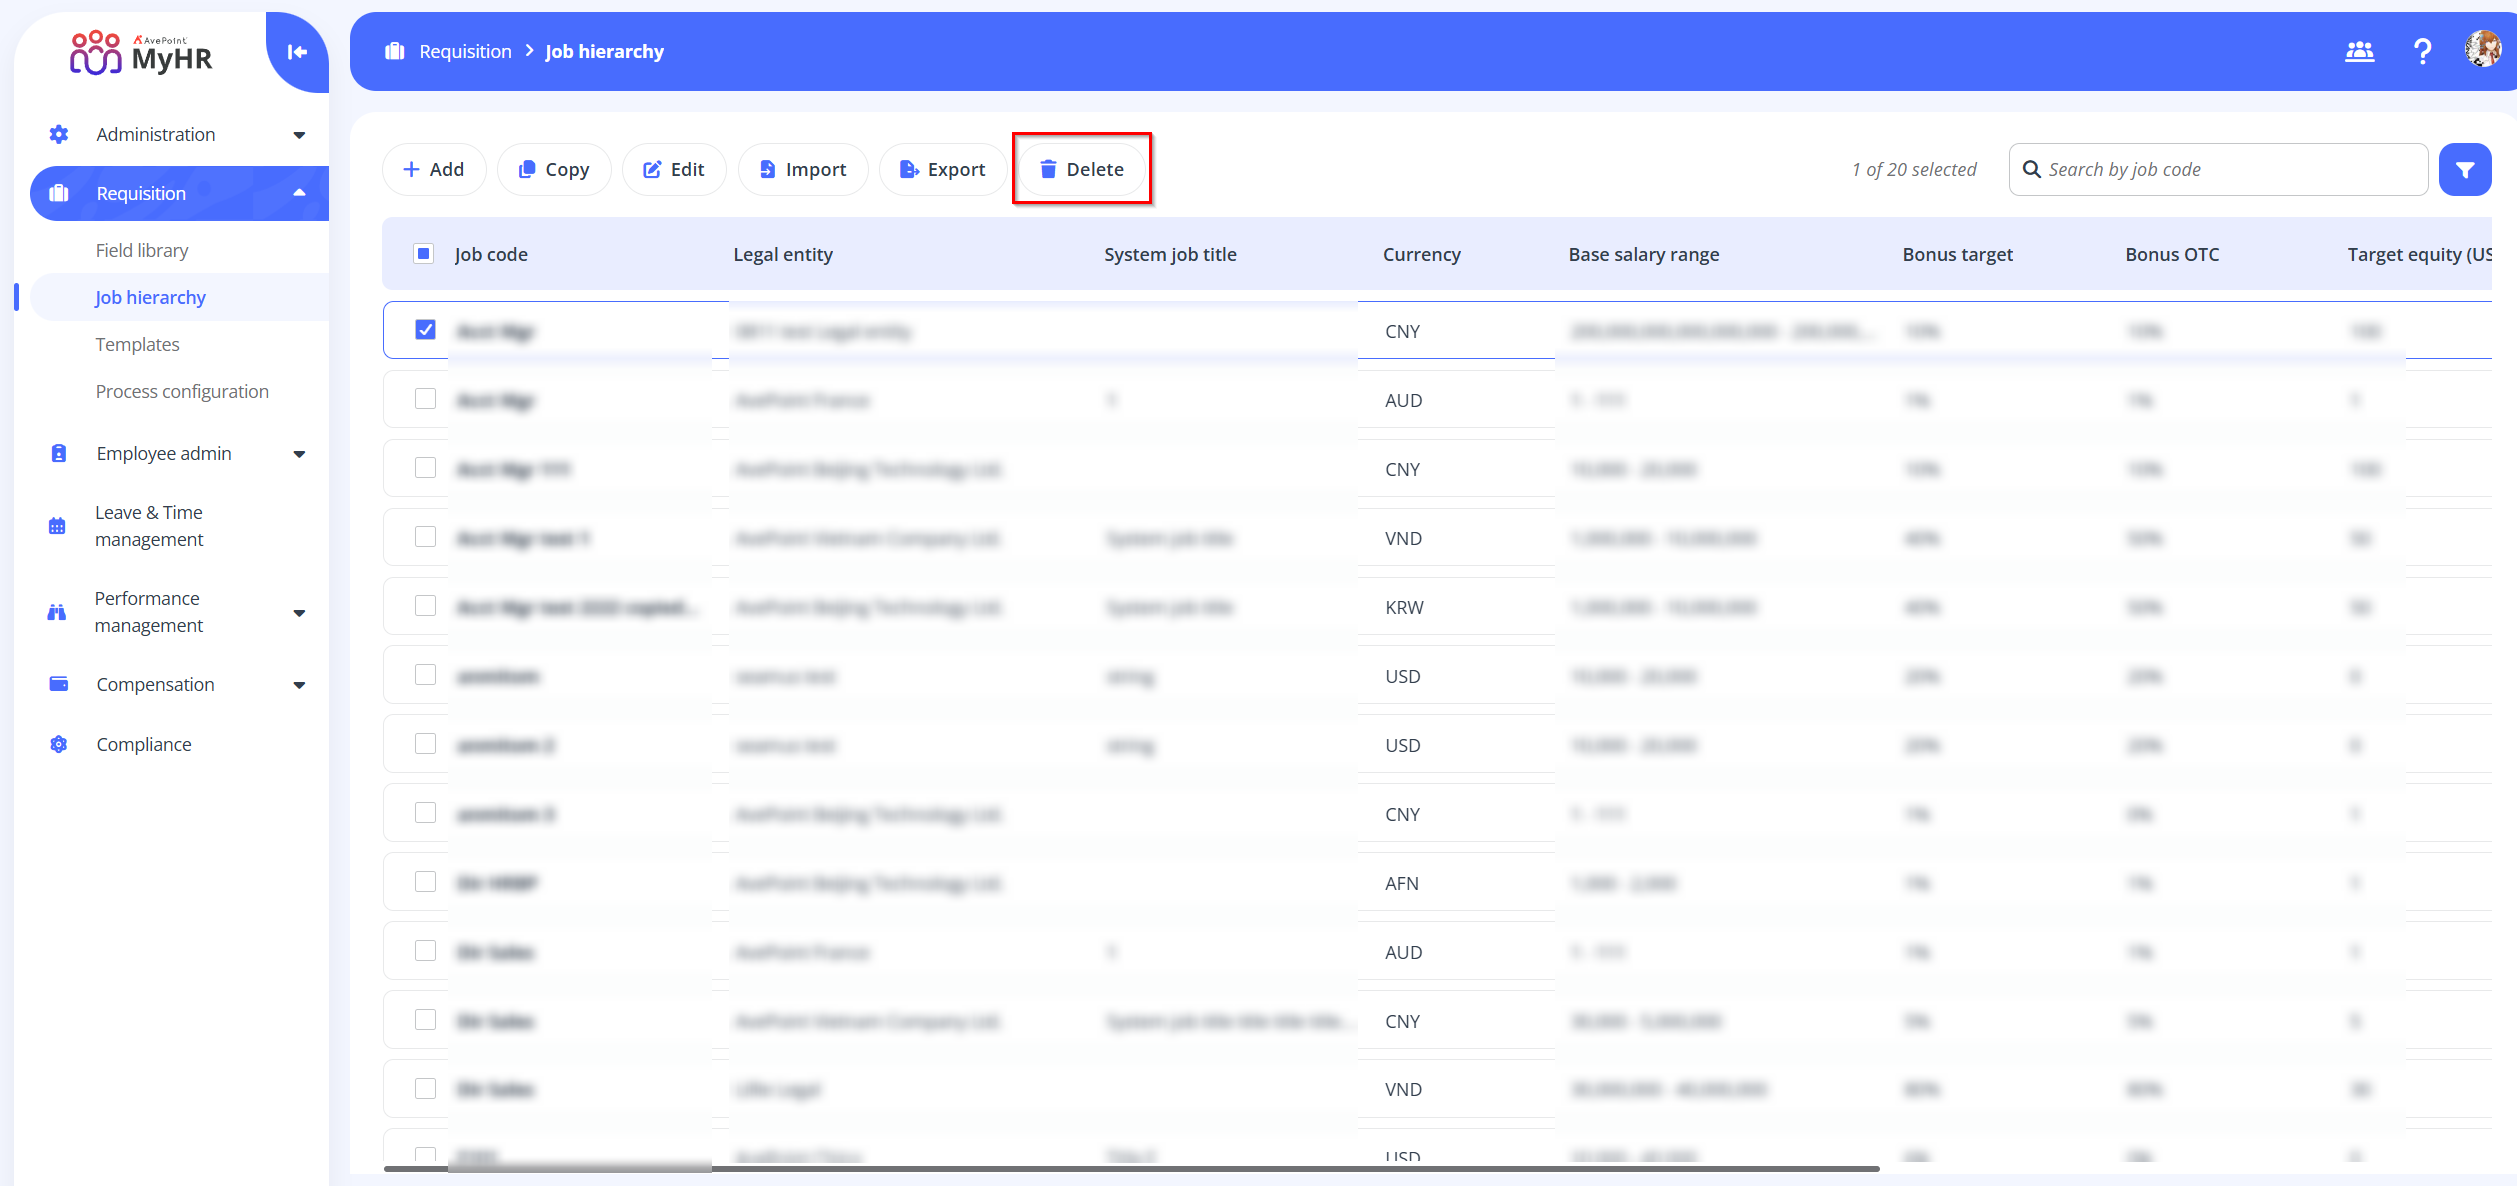2517x1186 pixels.
Task: Click the Copy button
Action: (554, 169)
